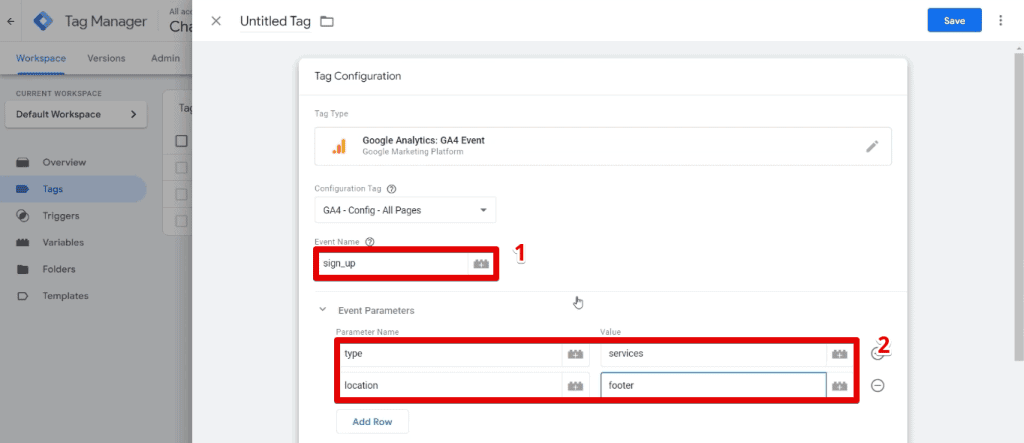The image size is (1024, 443).
Task: Insert variable in the location parameter name
Action: point(575,386)
